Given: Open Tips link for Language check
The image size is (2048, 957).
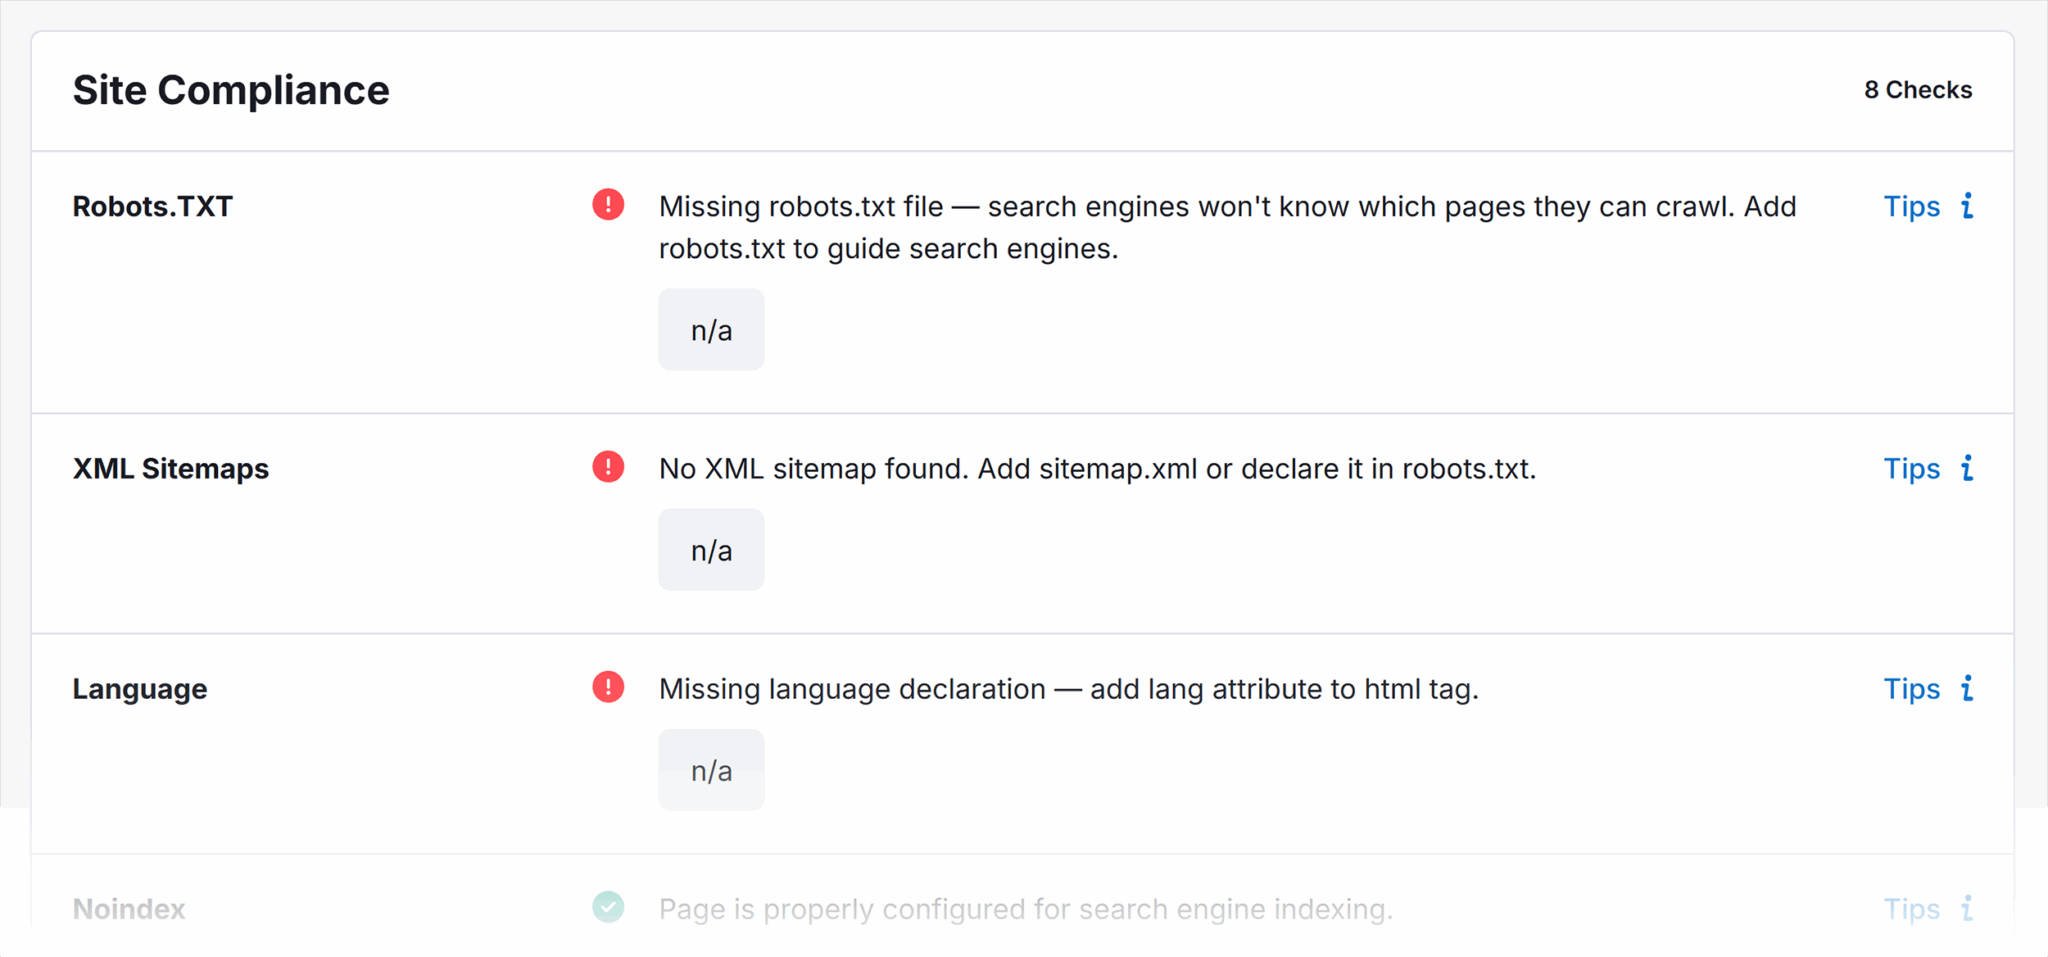Looking at the screenshot, I should [1911, 689].
